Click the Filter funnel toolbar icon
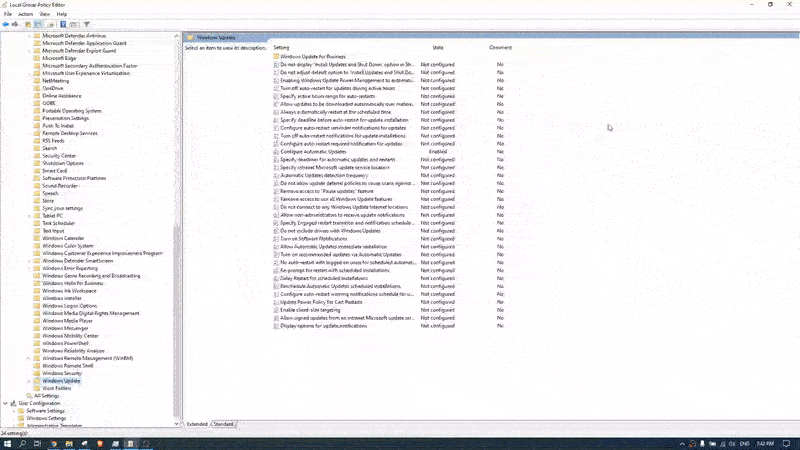Screen dimensions: 800x450 (x=87, y=24)
